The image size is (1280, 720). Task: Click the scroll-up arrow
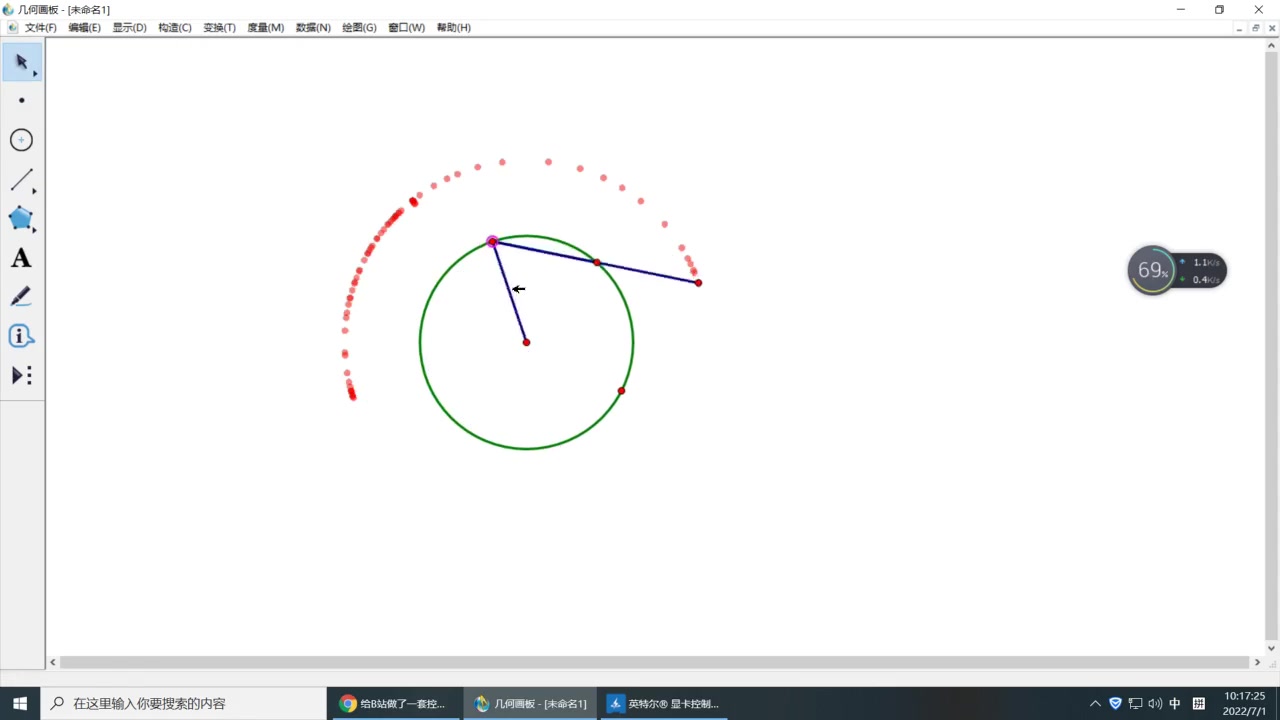[x=1271, y=44]
